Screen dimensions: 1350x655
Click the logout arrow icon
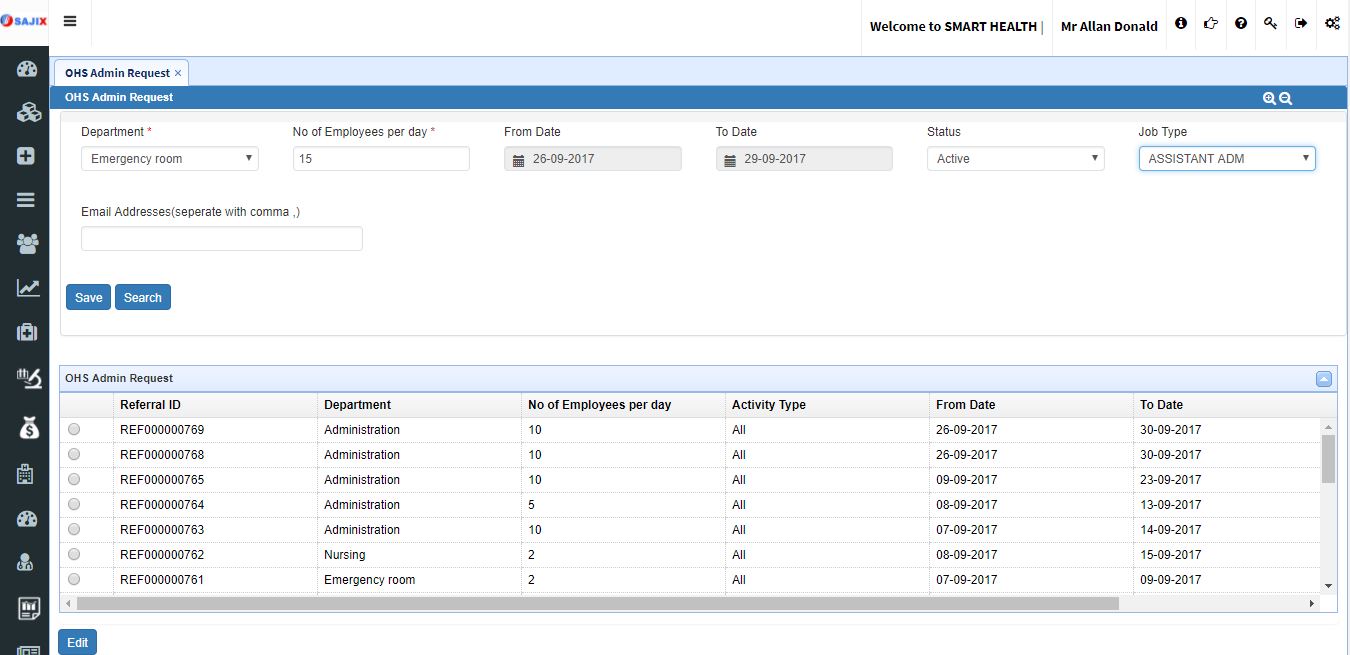(1301, 23)
